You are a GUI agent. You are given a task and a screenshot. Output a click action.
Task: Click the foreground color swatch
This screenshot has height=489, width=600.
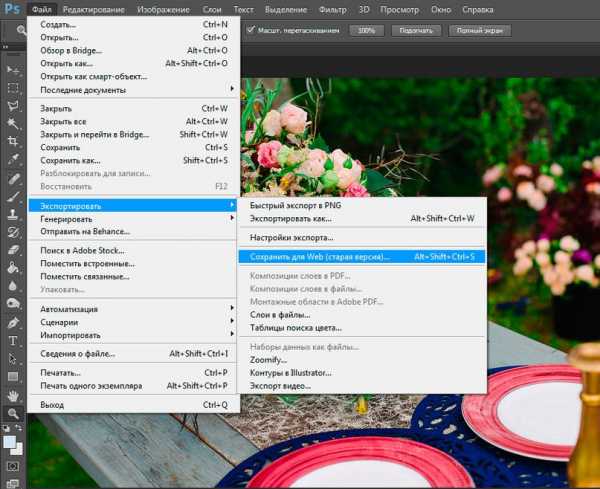(x=9, y=442)
